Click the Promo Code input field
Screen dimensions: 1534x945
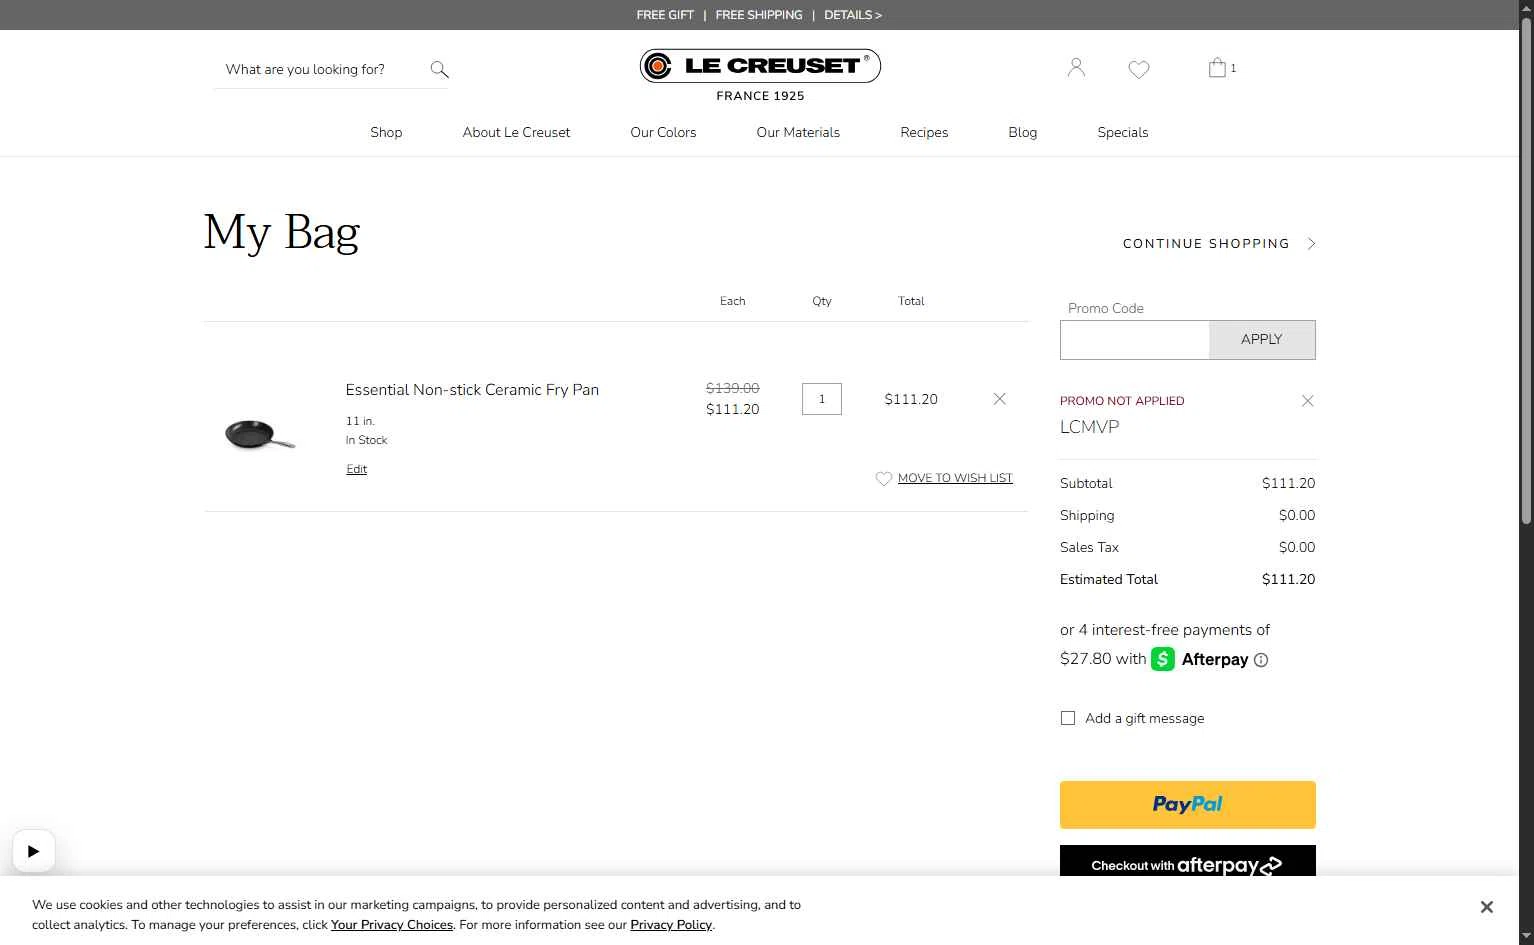pos(1135,340)
